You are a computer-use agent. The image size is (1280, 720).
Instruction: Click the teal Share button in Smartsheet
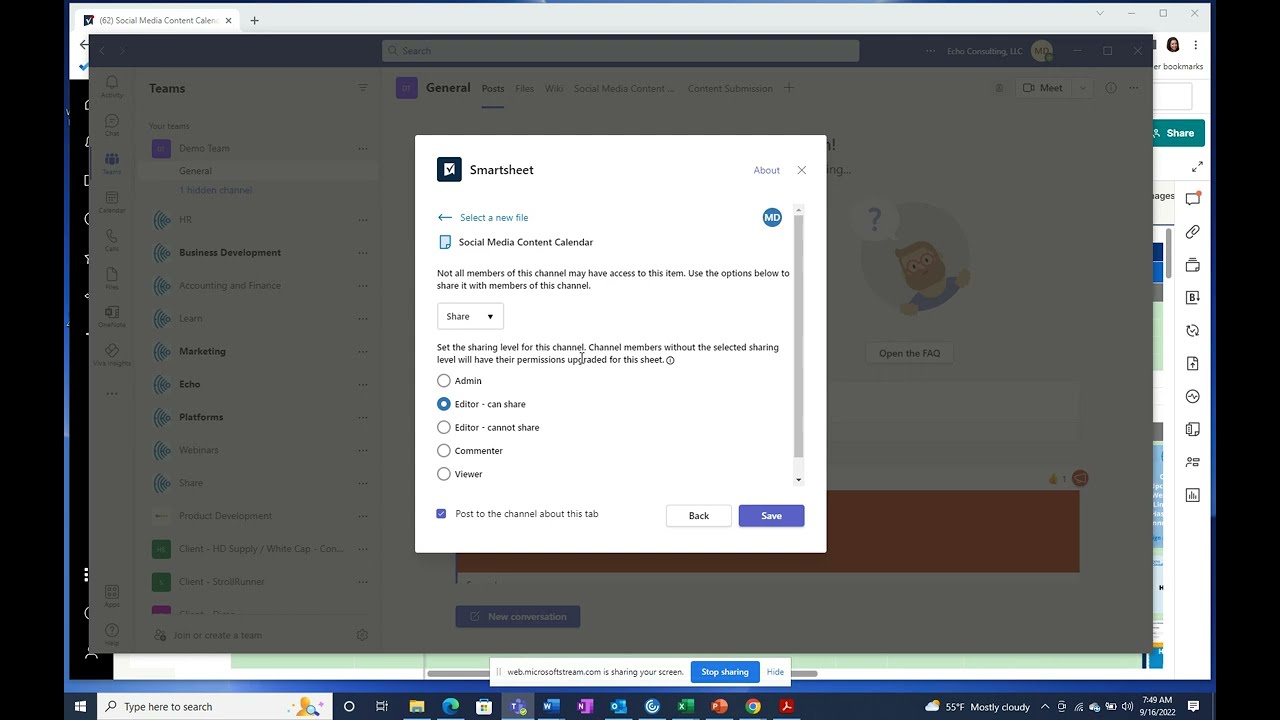coord(1178,133)
